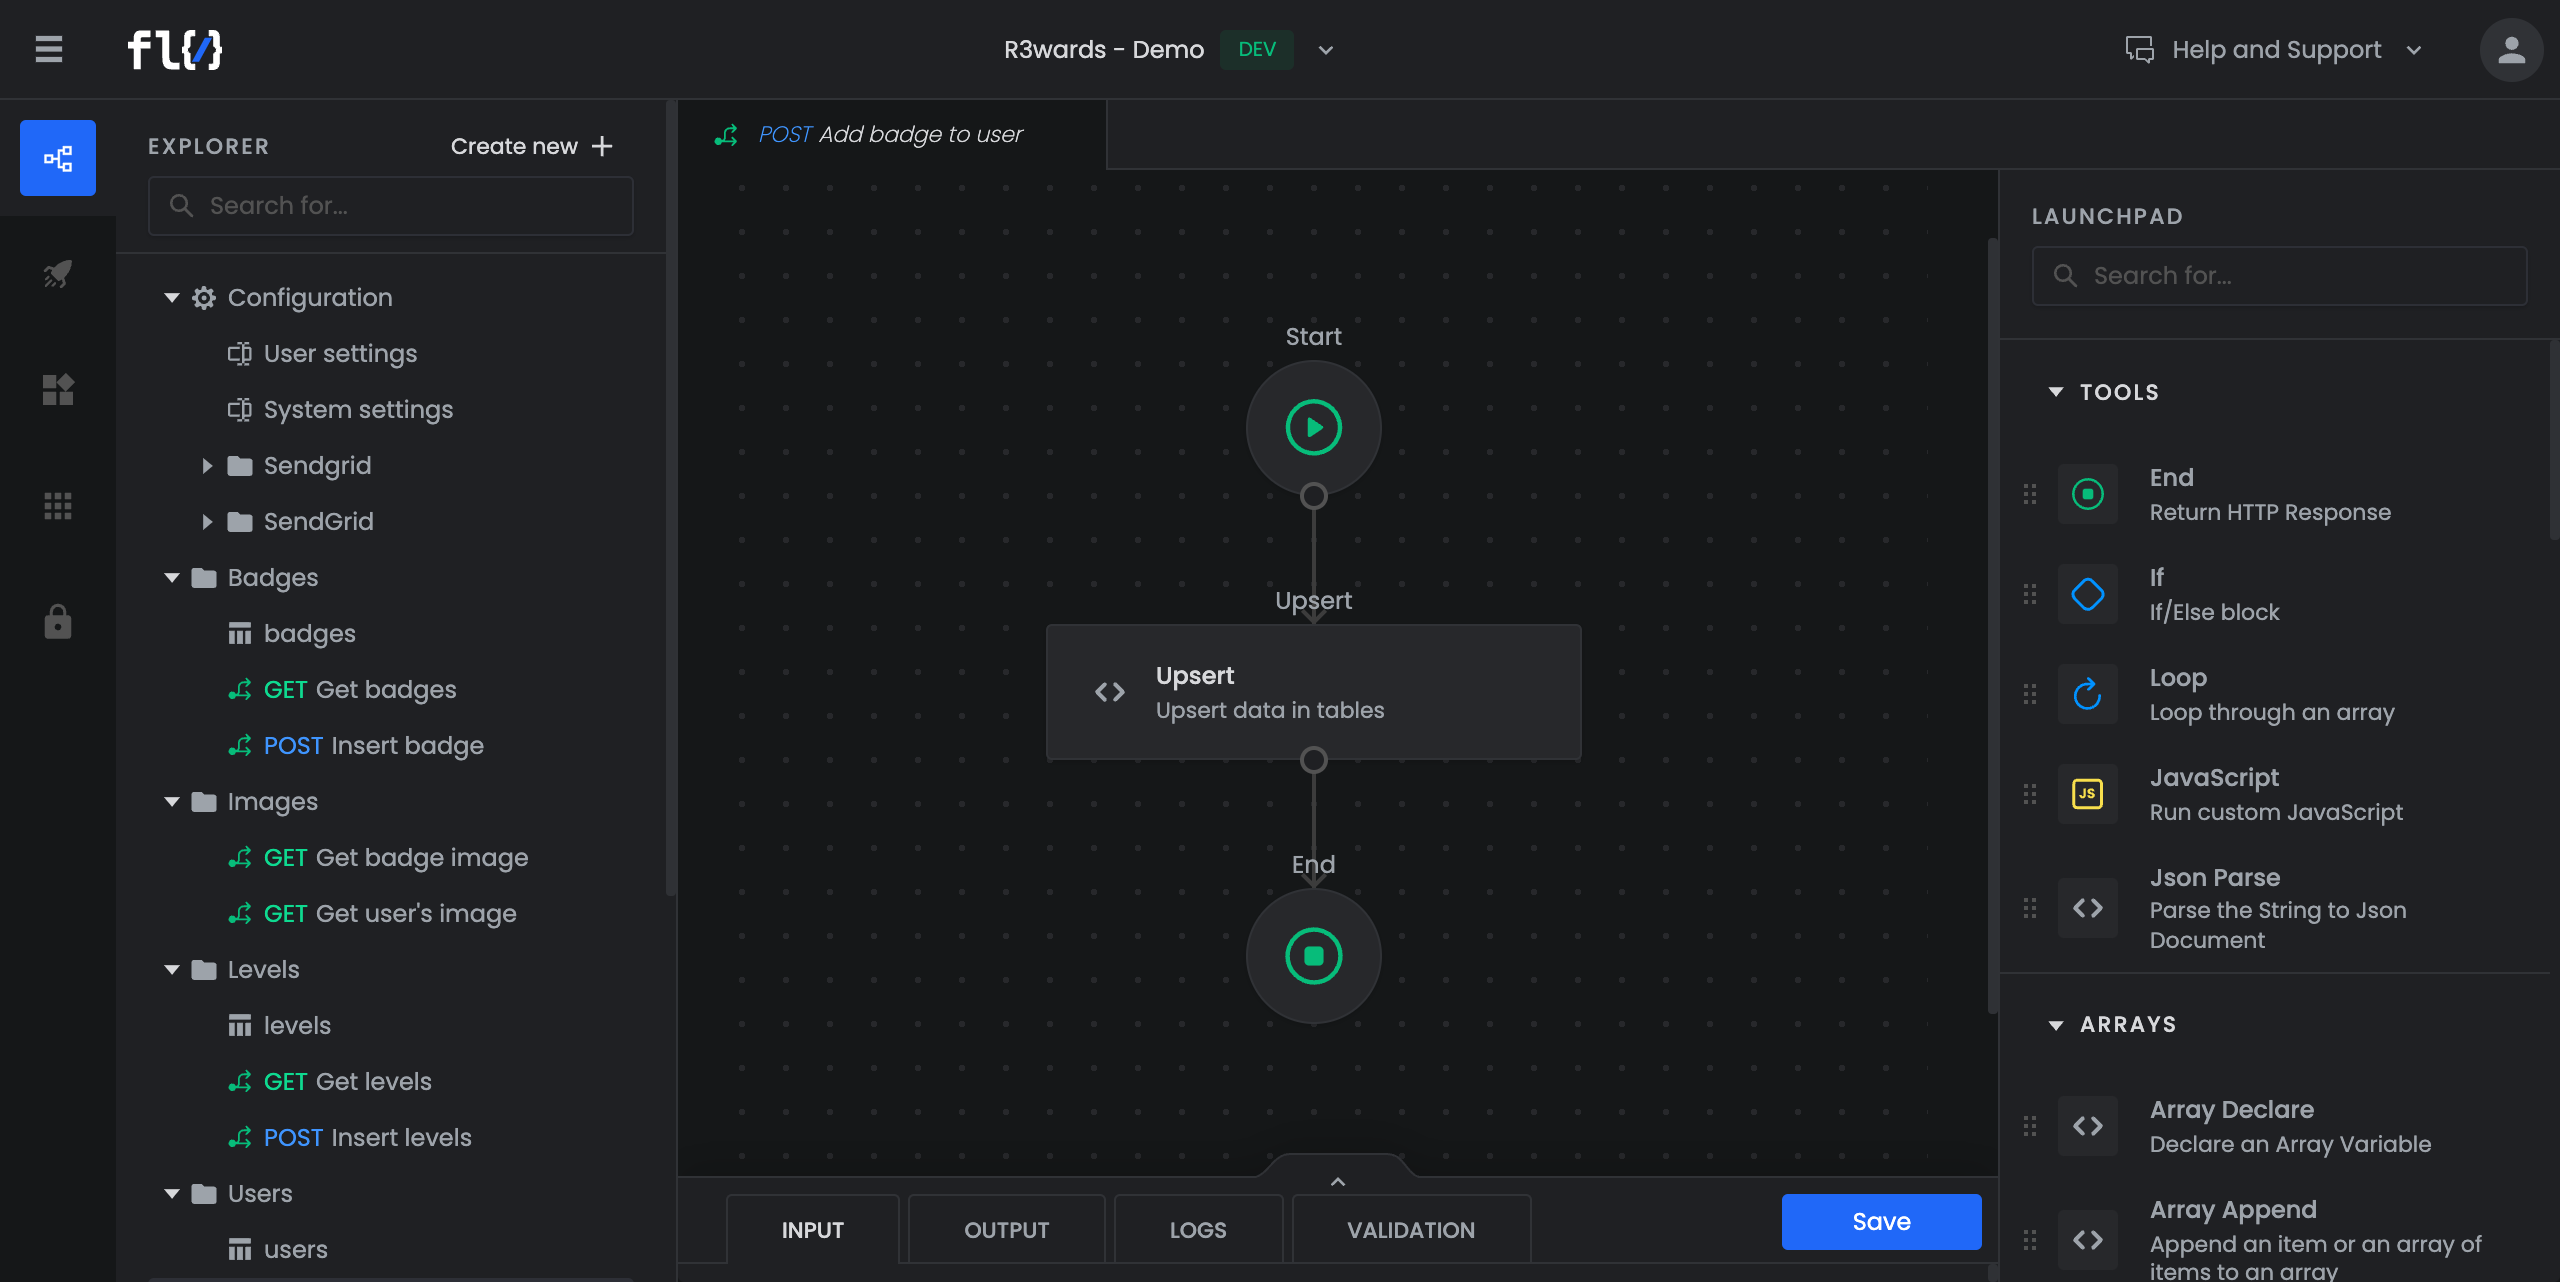The width and height of the screenshot is (2560, 1282).
Task: Open the VALIDATION tab
Action: (1410, 1230)
